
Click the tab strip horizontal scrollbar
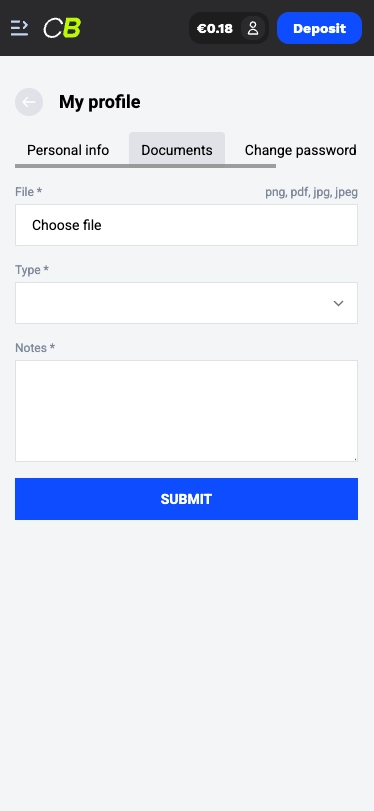pyautogui.click(x=145, y=166)
